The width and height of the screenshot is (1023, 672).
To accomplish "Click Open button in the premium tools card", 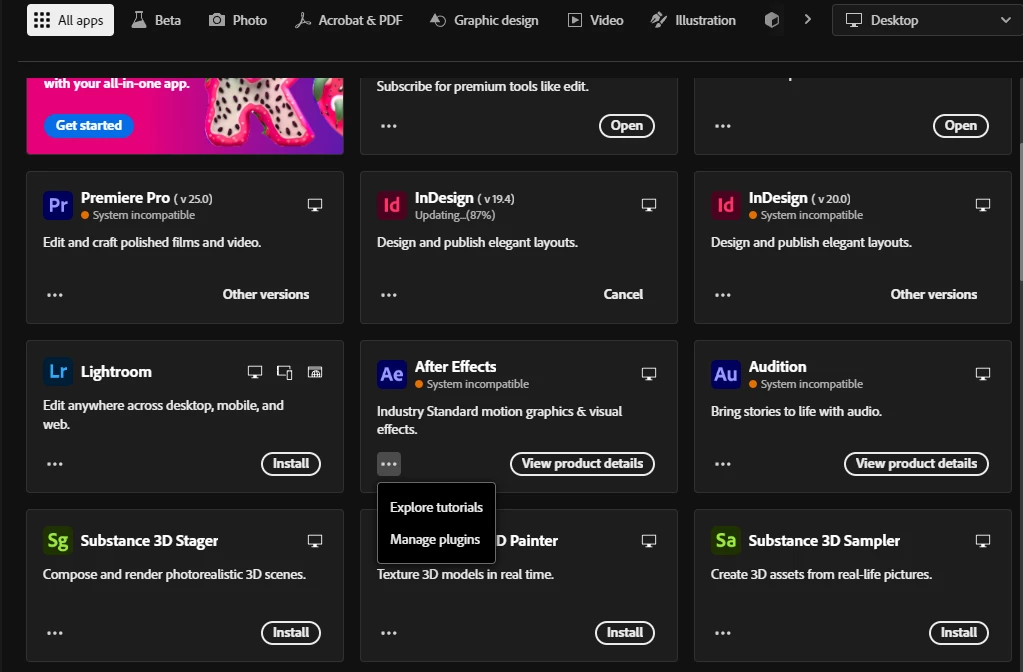I will coord(626,125).
